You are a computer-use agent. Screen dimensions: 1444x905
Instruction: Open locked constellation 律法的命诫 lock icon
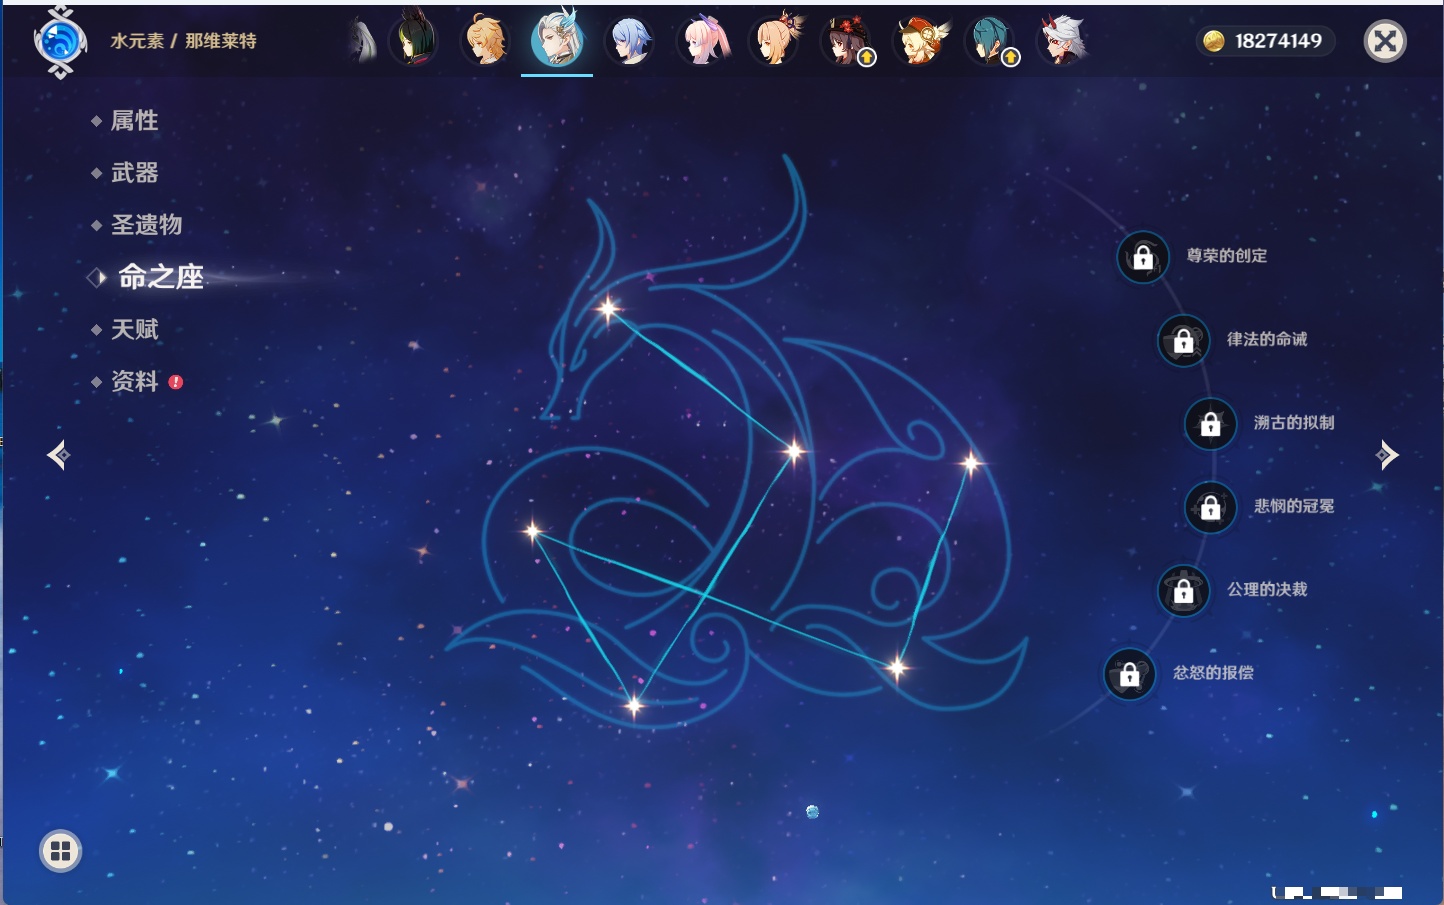tap(1184, 340)
